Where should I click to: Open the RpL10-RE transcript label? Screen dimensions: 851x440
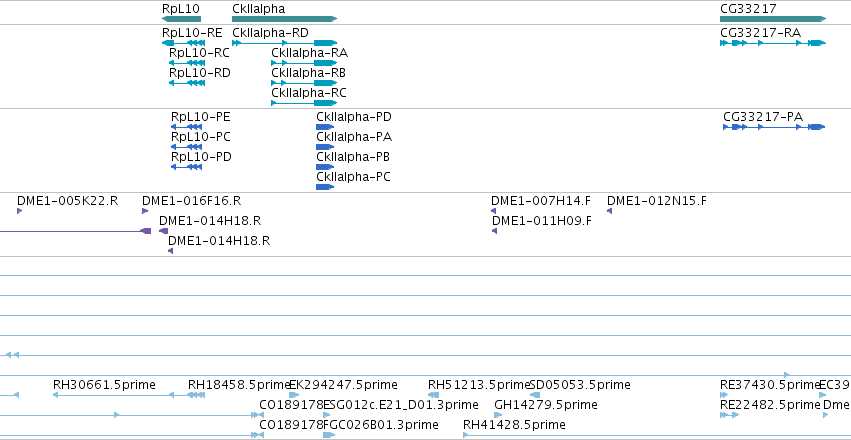click(x=192, y=33)
